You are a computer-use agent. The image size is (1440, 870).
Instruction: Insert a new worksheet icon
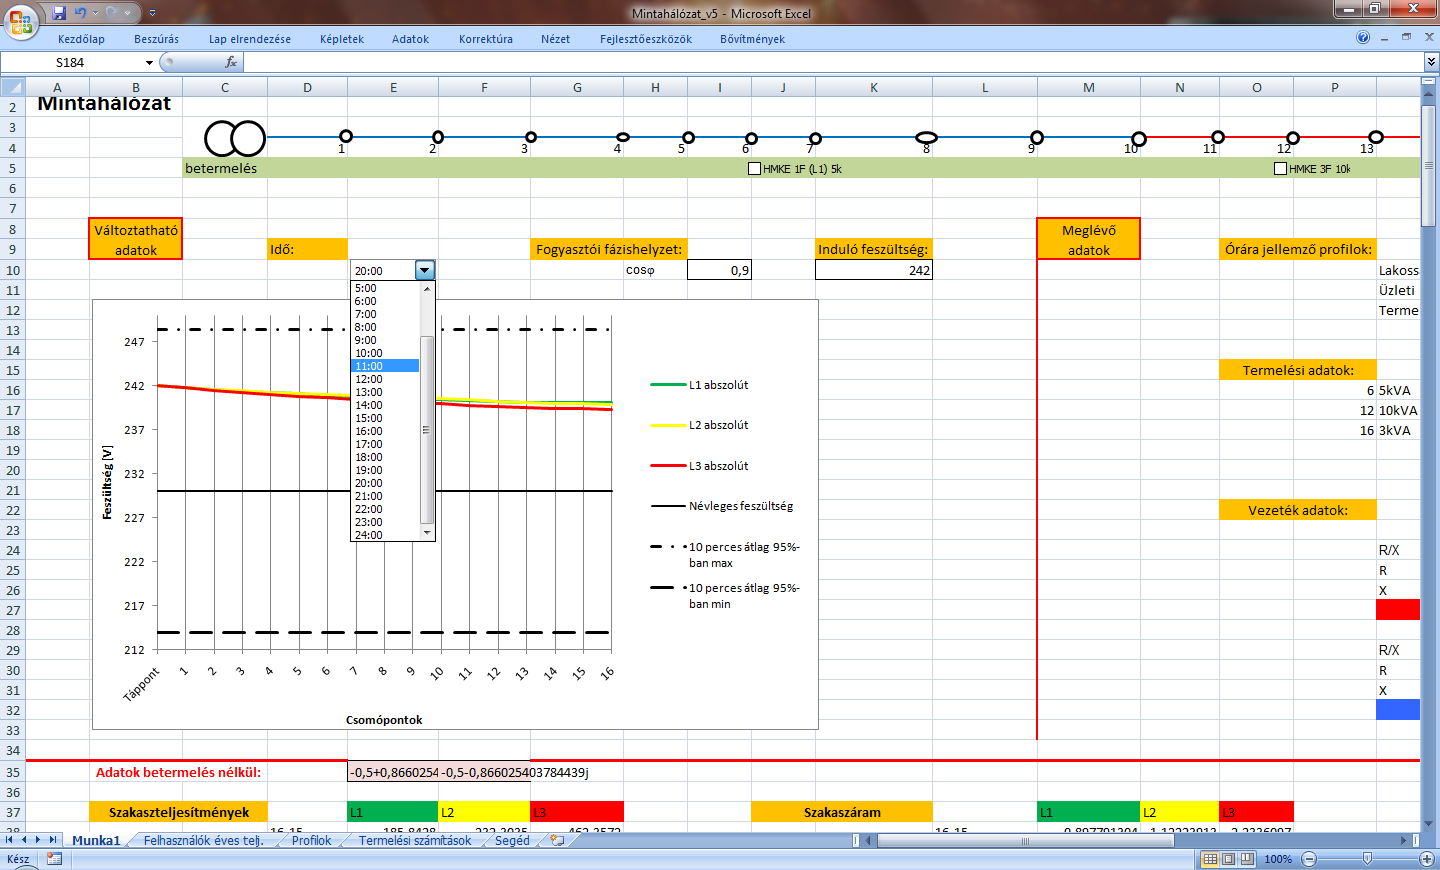557,841
